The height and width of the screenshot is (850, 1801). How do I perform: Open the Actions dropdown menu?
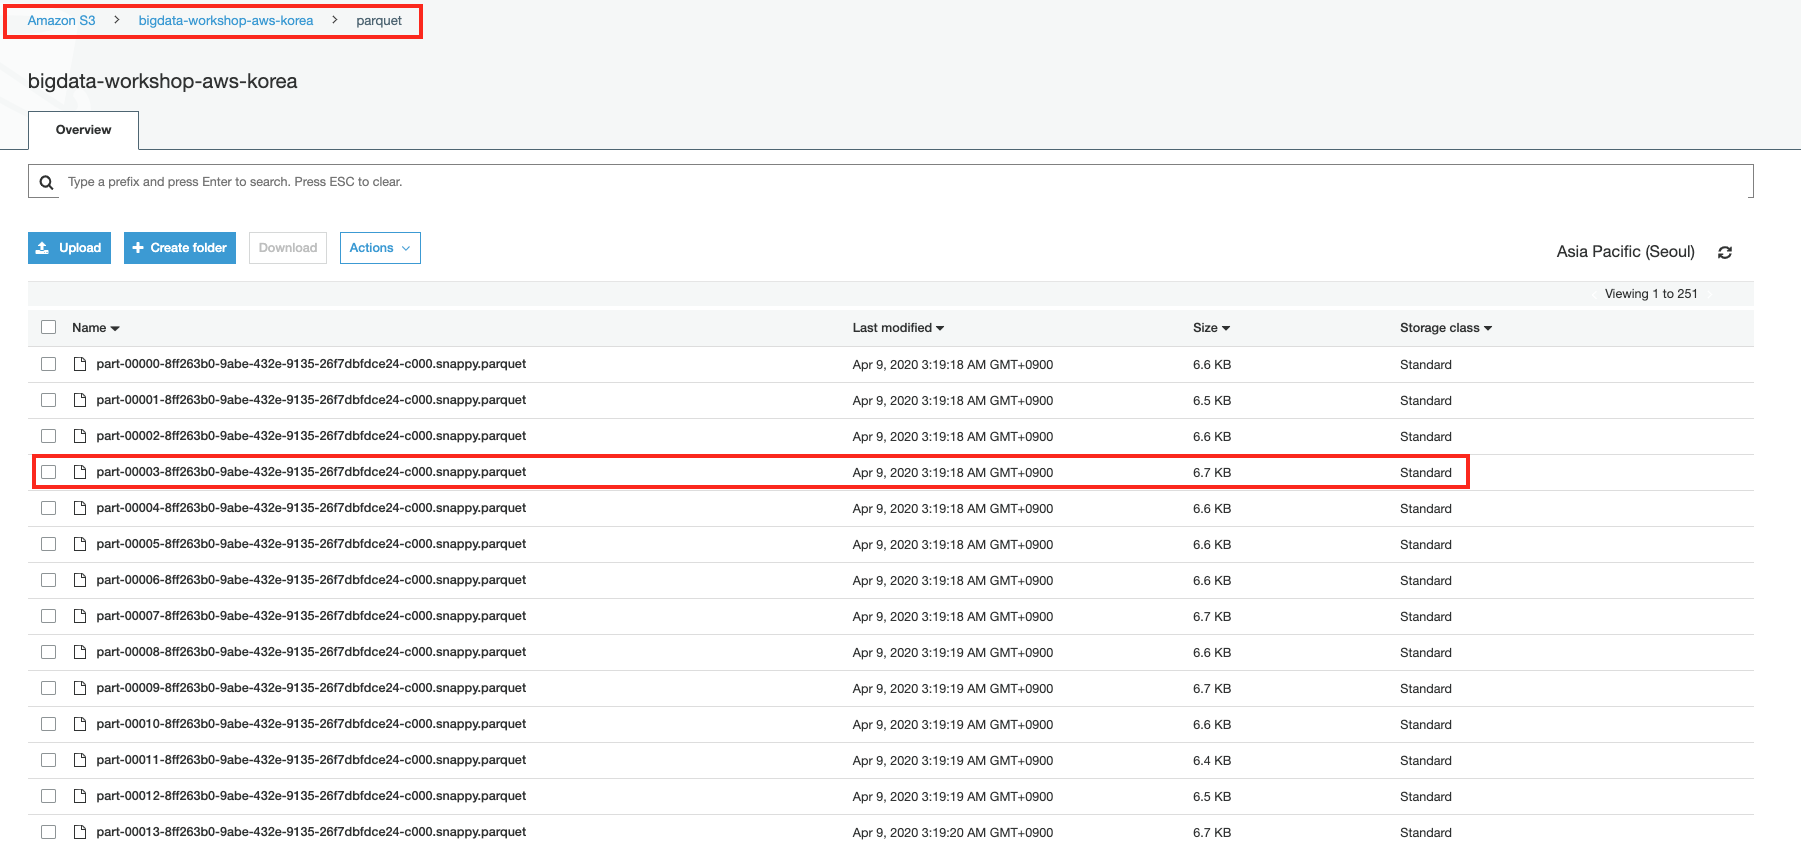(380, 248)
